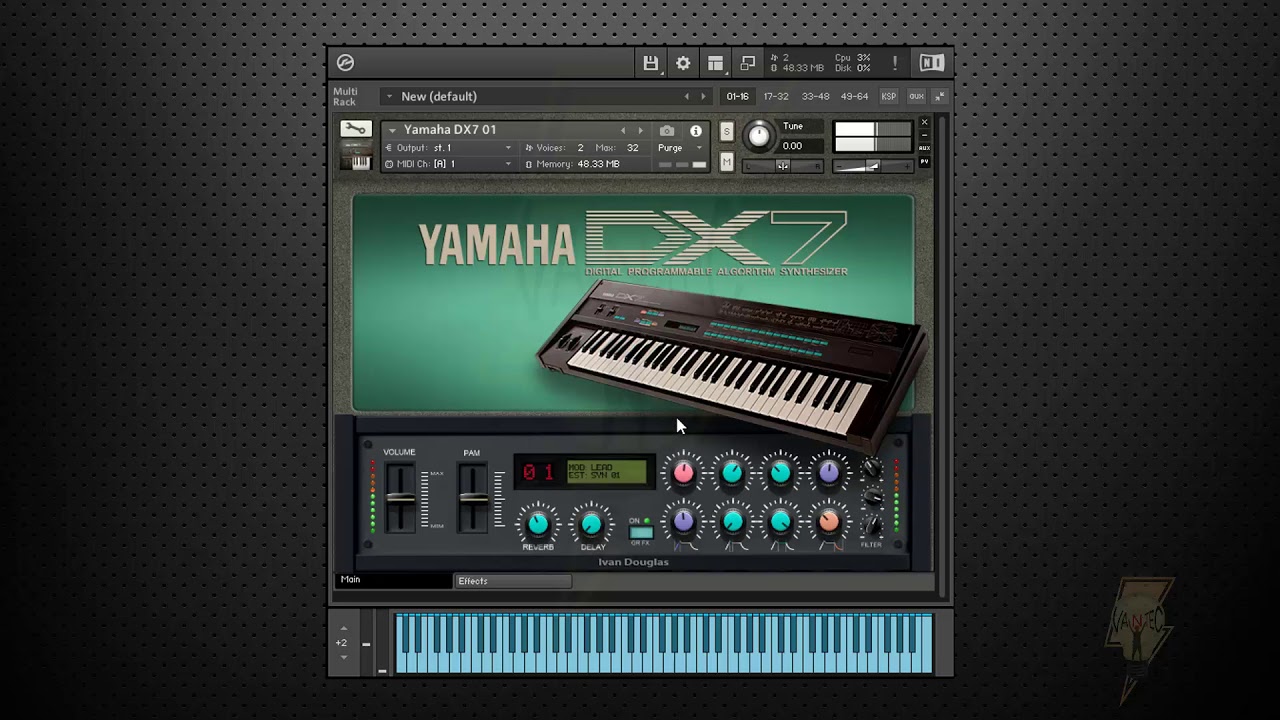Click the REVERB knob
This screenshot has height=720, width=1280.
[x=538, y=523]
